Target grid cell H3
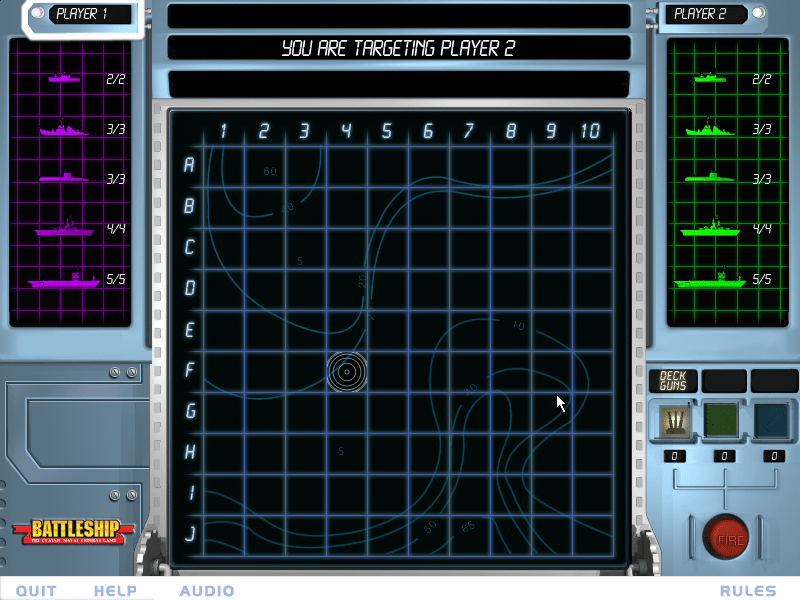Viewport: 800px width, 600px height. (306, 454)
